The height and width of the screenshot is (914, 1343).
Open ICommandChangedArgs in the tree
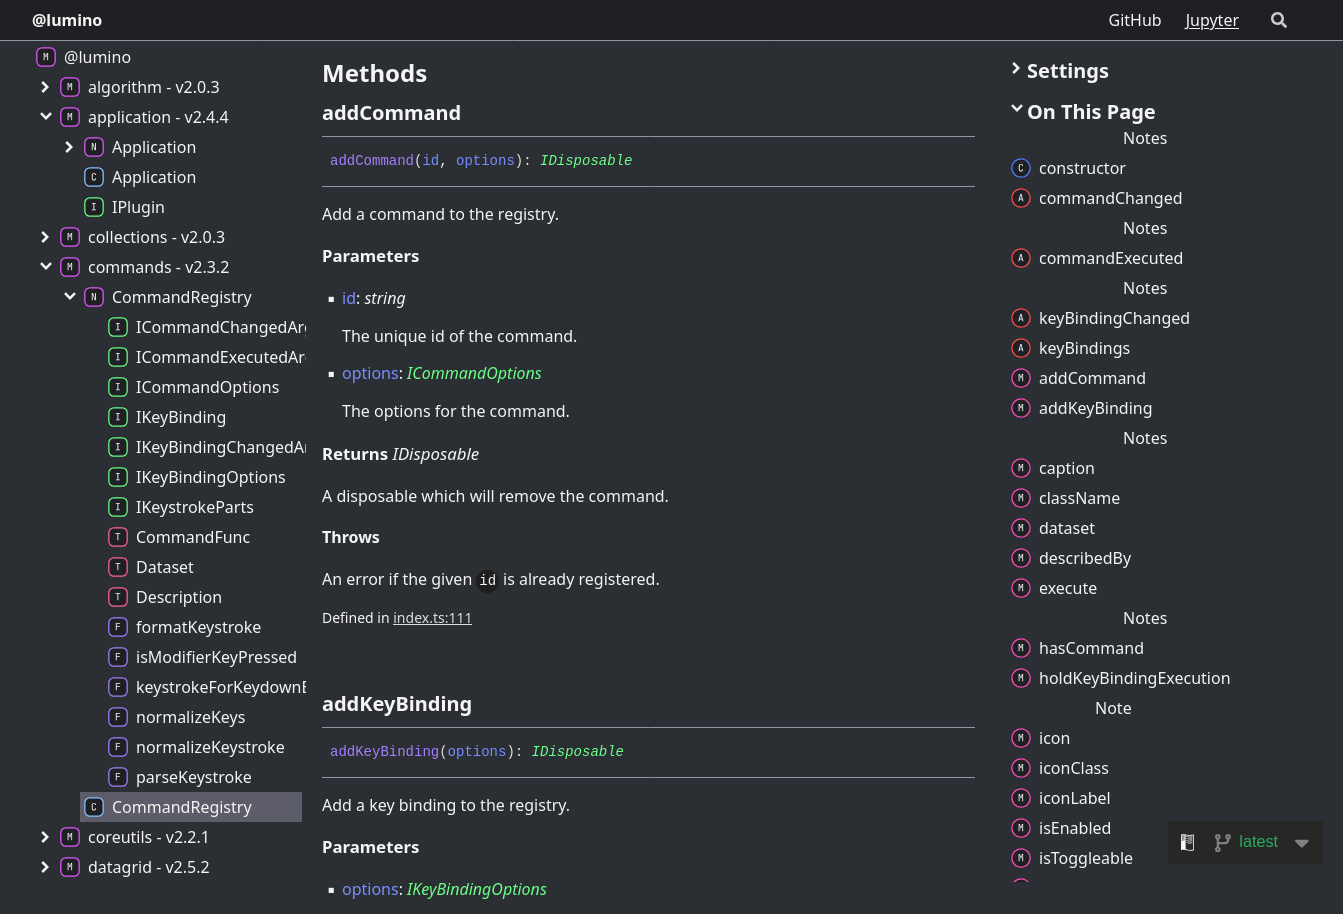click(x=221, y=327)
